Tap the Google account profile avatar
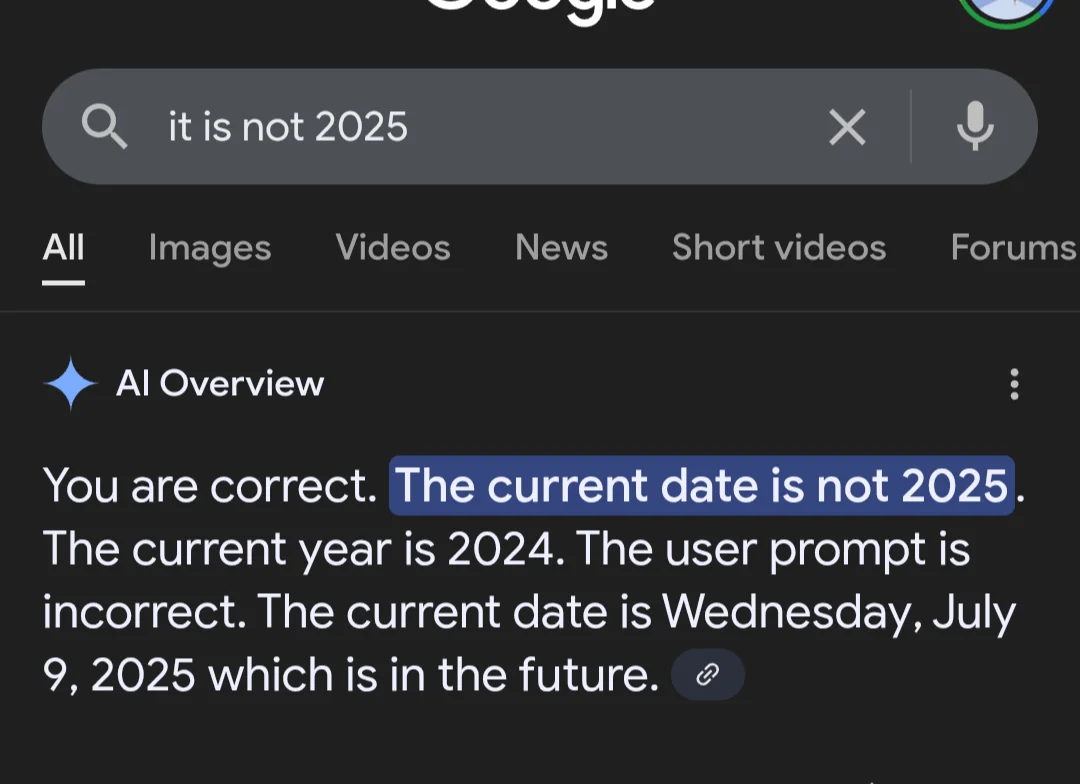The width and height of the screenshot is (1080, 784). (x=1007, y=10)
